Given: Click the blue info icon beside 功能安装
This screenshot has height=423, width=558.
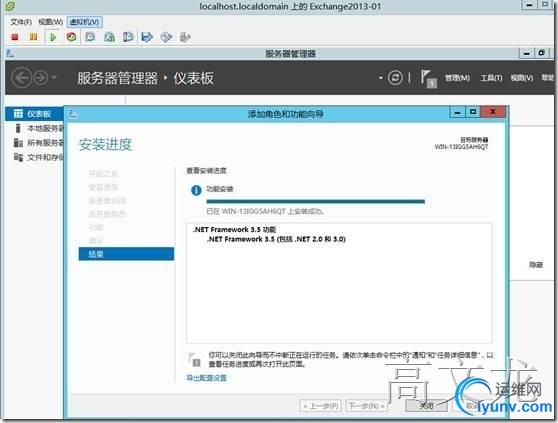Looking at the screenshot, I should click(196, 190).
